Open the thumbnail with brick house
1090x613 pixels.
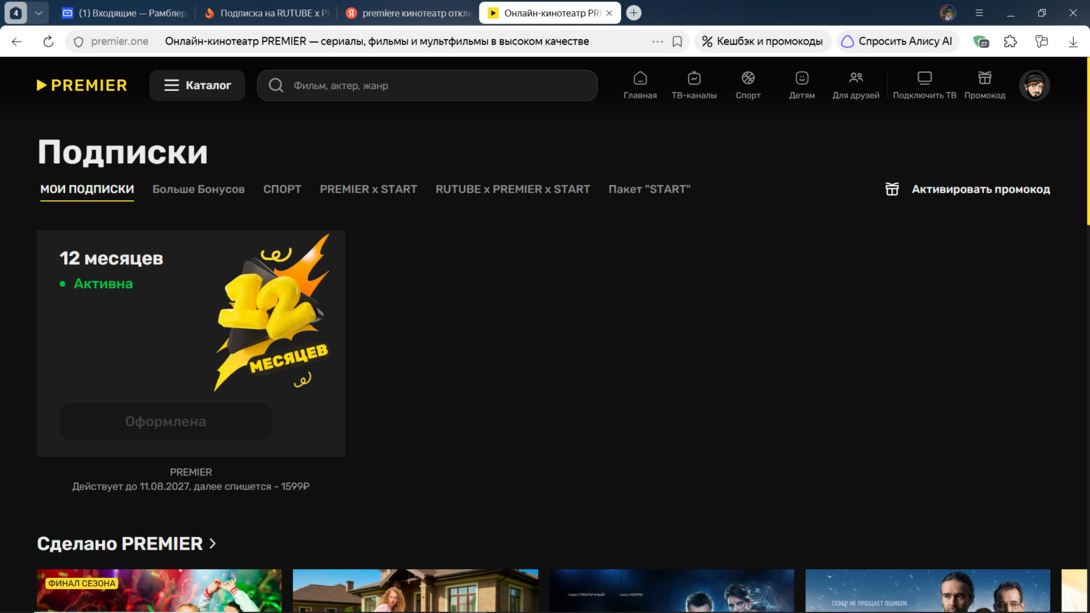(x=415, y=591)
